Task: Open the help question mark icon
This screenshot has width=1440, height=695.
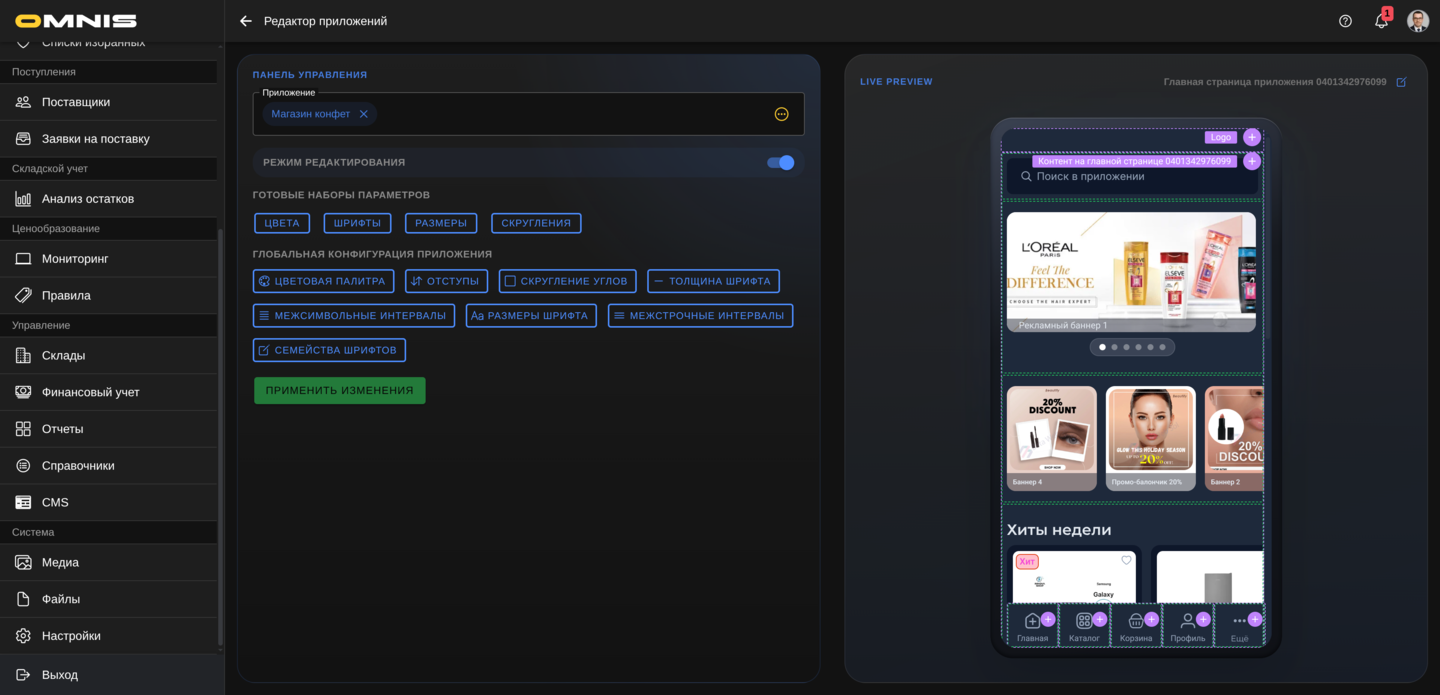Action: (1345, 21)
